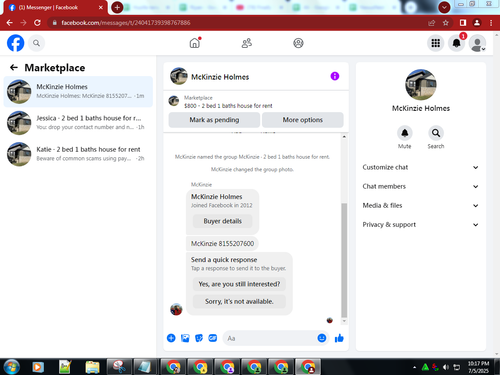Click the facebook.com address bar URL
The image size is (500, 375).
(126, 23)
